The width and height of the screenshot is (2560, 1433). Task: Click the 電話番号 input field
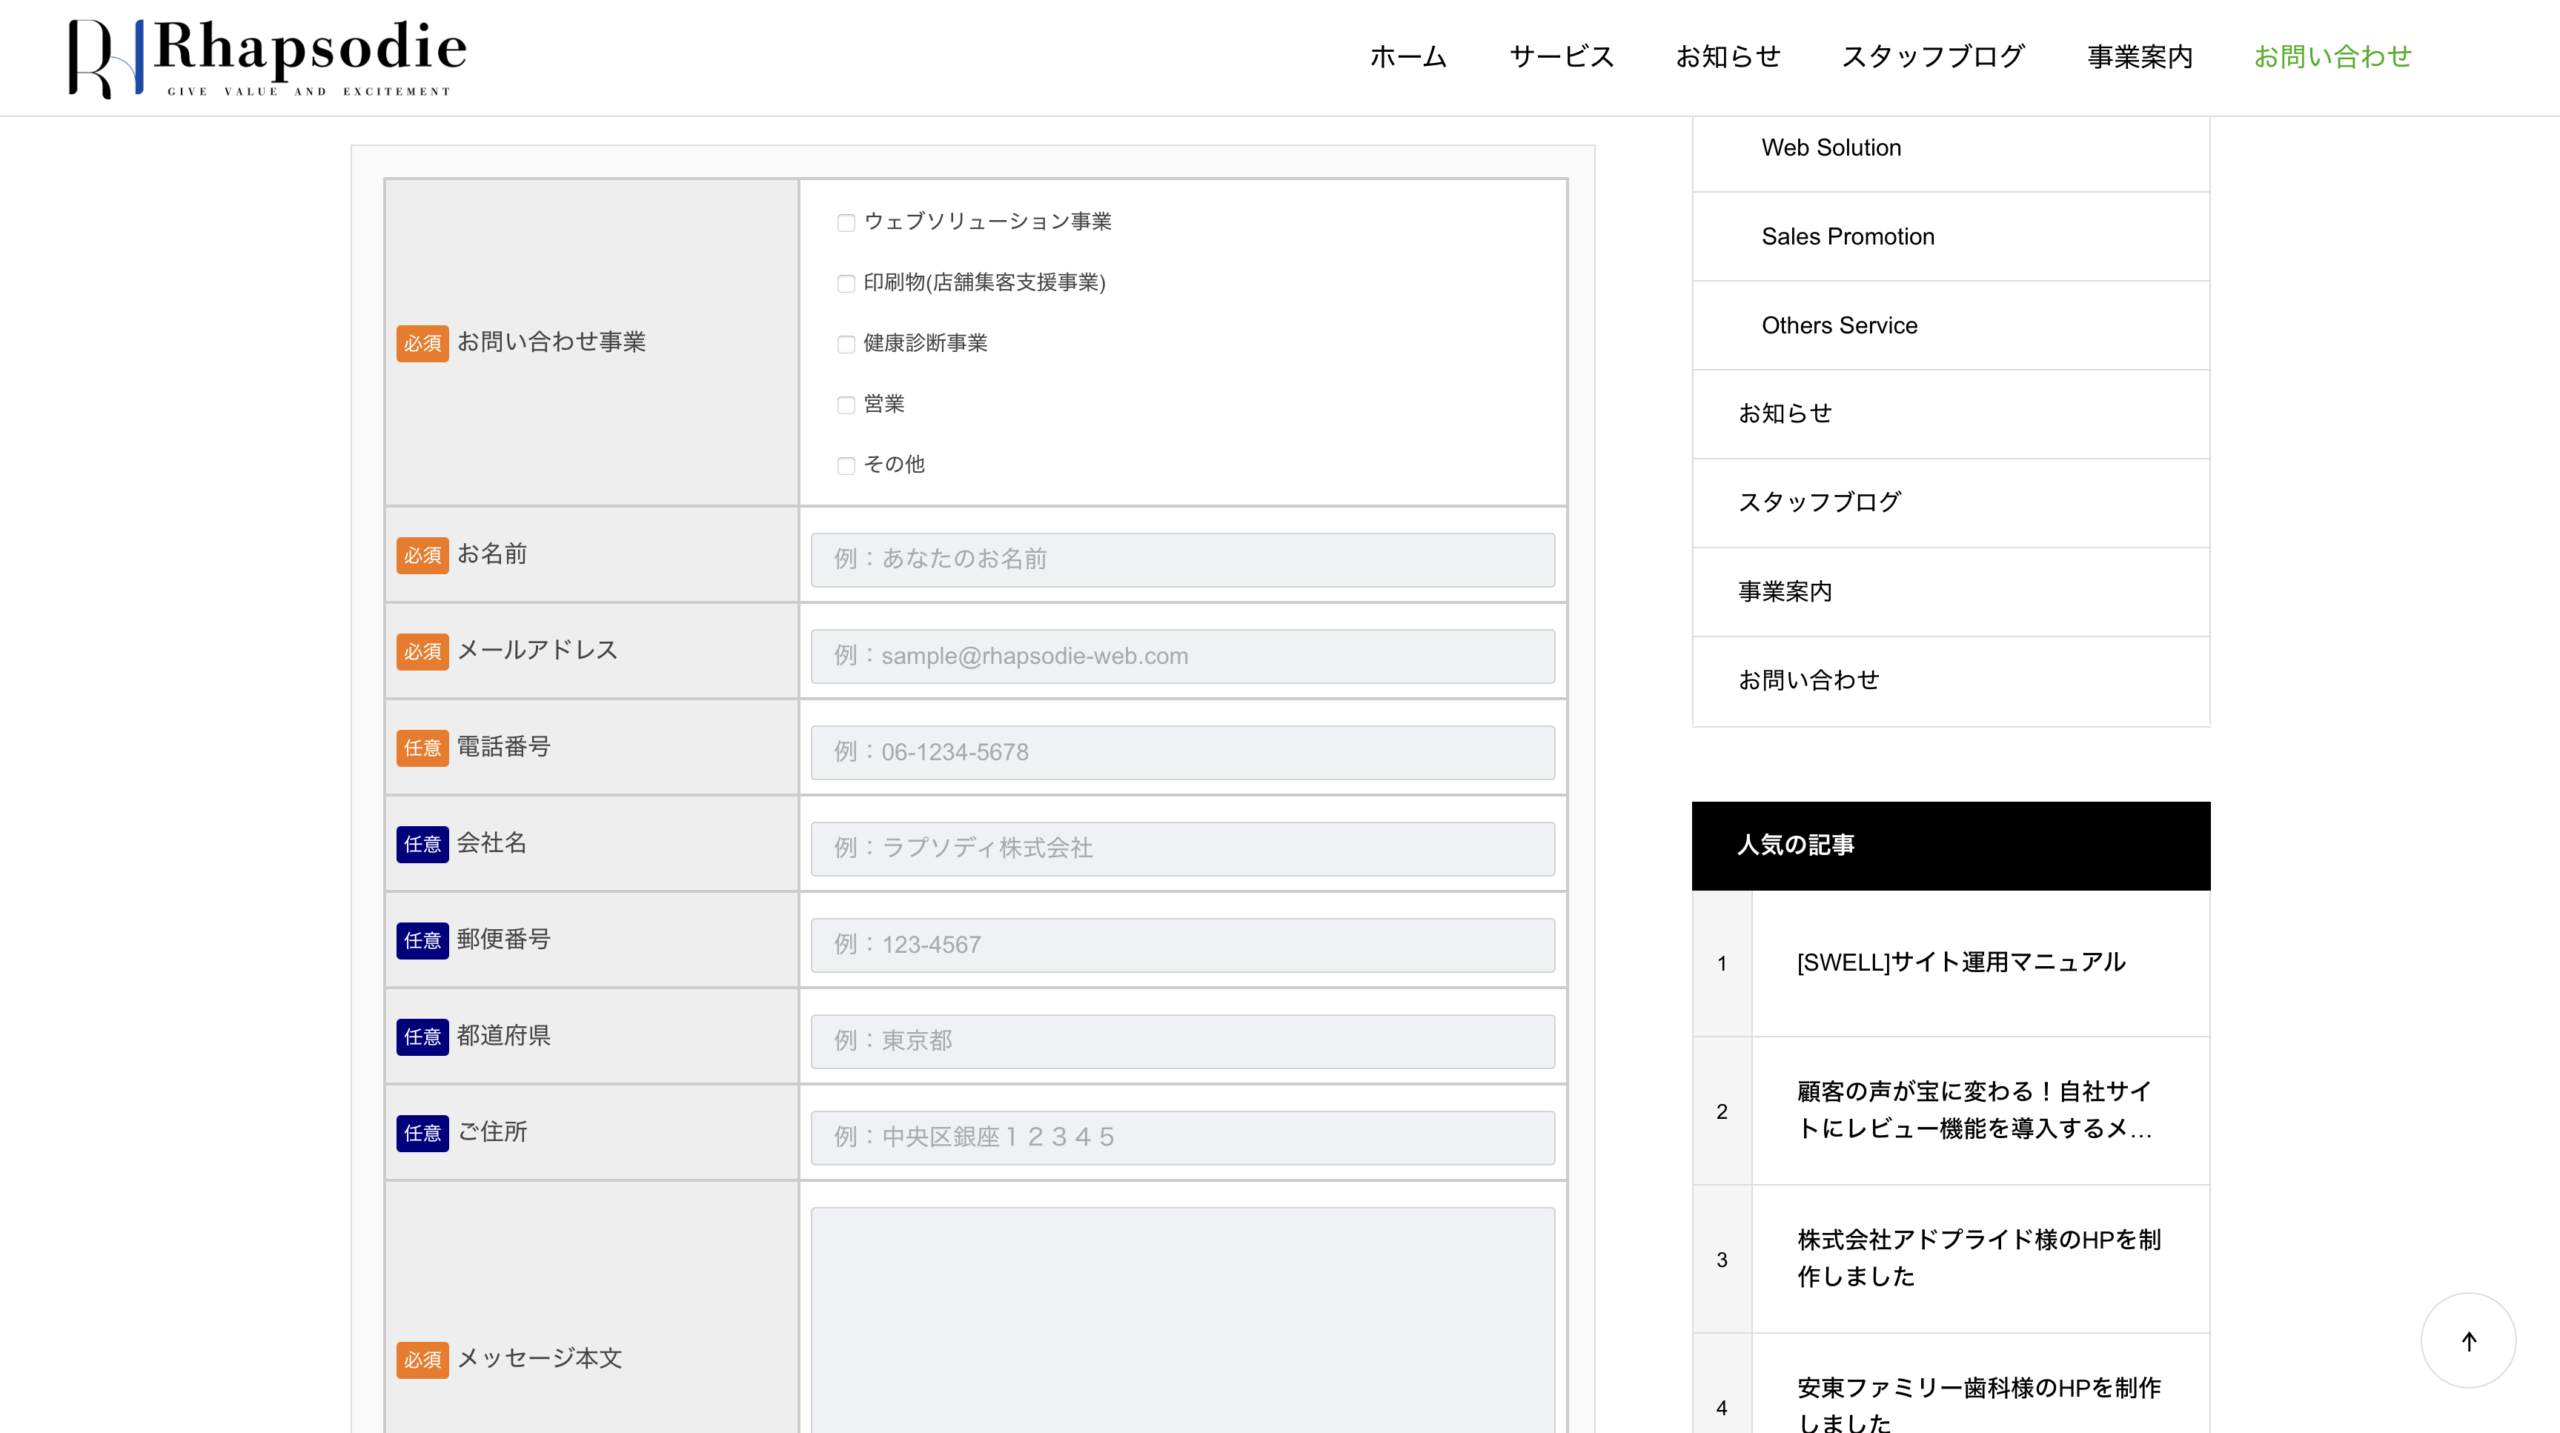pyautogui.click(x=1182, y=752)
